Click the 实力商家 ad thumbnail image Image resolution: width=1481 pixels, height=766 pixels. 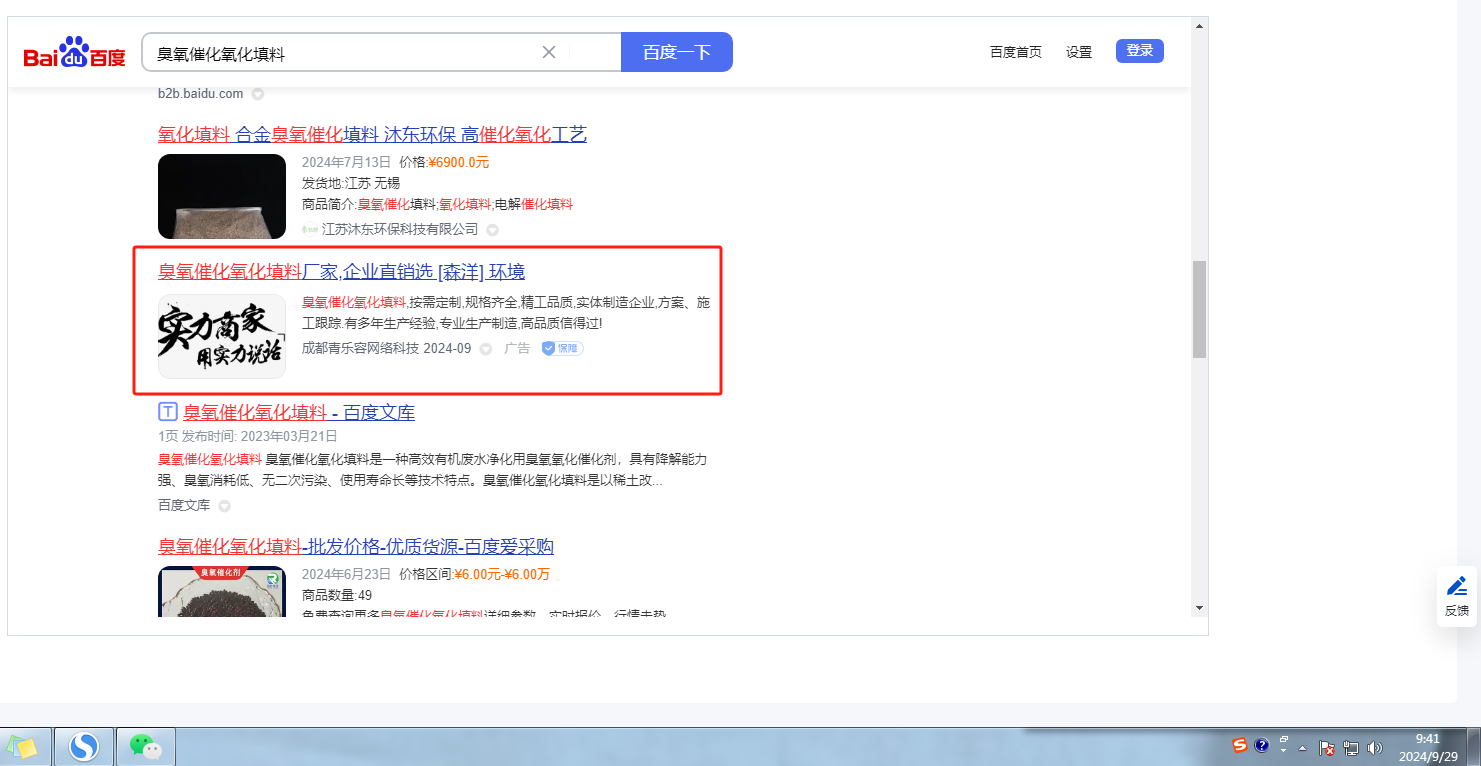(x=222, y=336)
